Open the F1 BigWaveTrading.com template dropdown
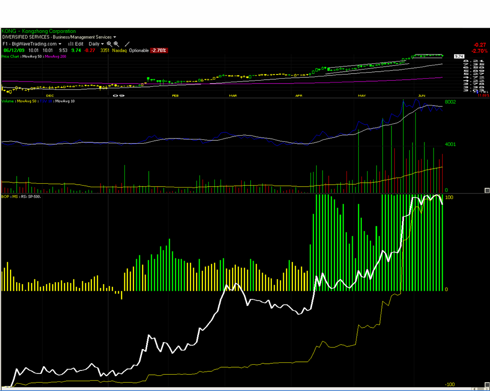 tap(32, 44)
